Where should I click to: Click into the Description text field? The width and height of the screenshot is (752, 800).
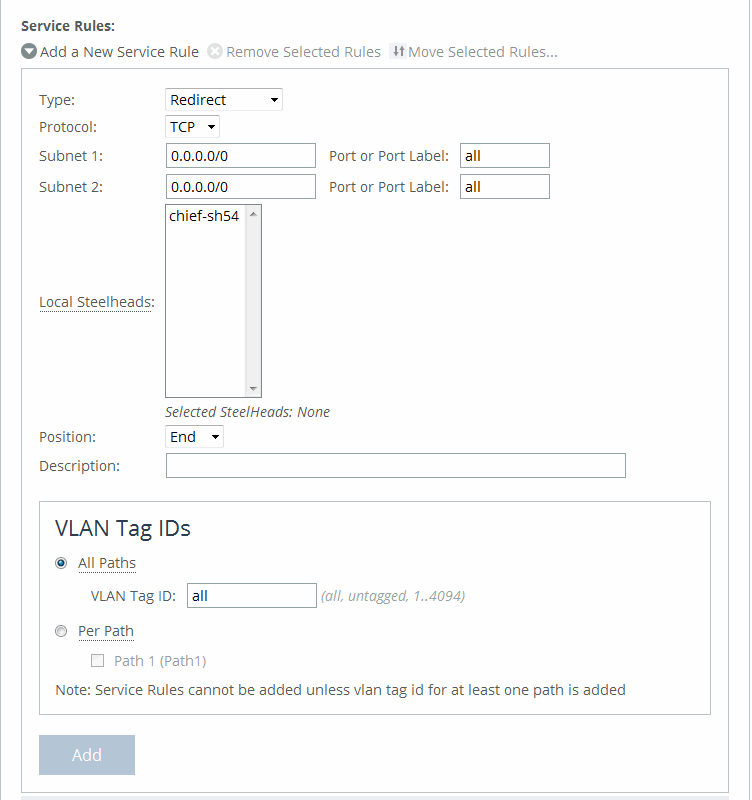click(x=395, y=466)
